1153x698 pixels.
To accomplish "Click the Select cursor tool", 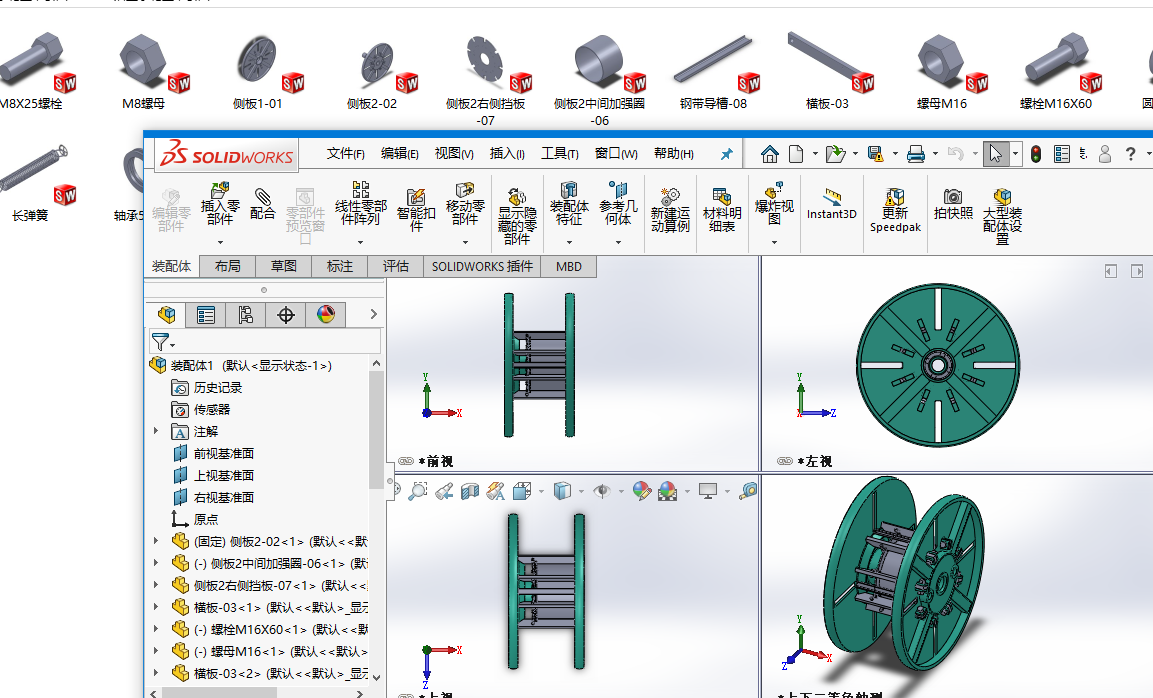I will (995, 154).
